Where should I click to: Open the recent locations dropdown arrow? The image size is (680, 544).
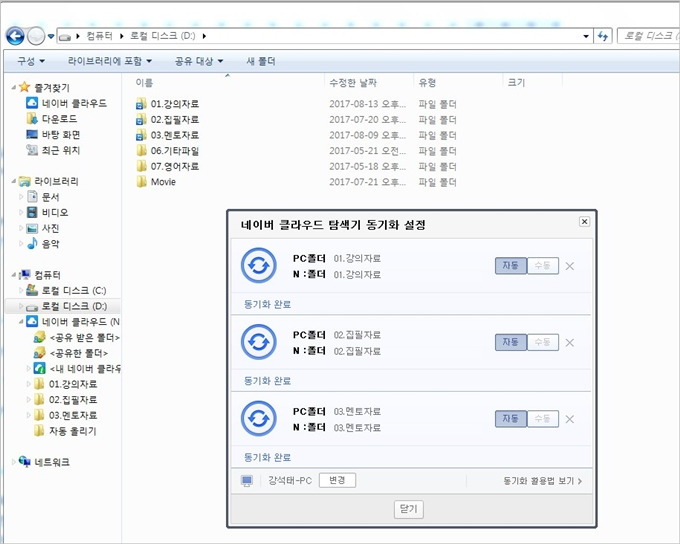pyautogui.click(x=51, y=36)
